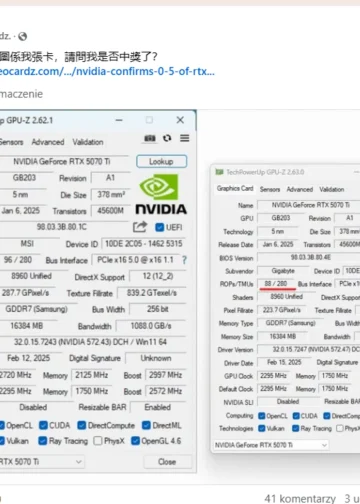Click the bus interface question mark icon
The height and width of the screenshot is (504, 360).
(x=184, y=260)
